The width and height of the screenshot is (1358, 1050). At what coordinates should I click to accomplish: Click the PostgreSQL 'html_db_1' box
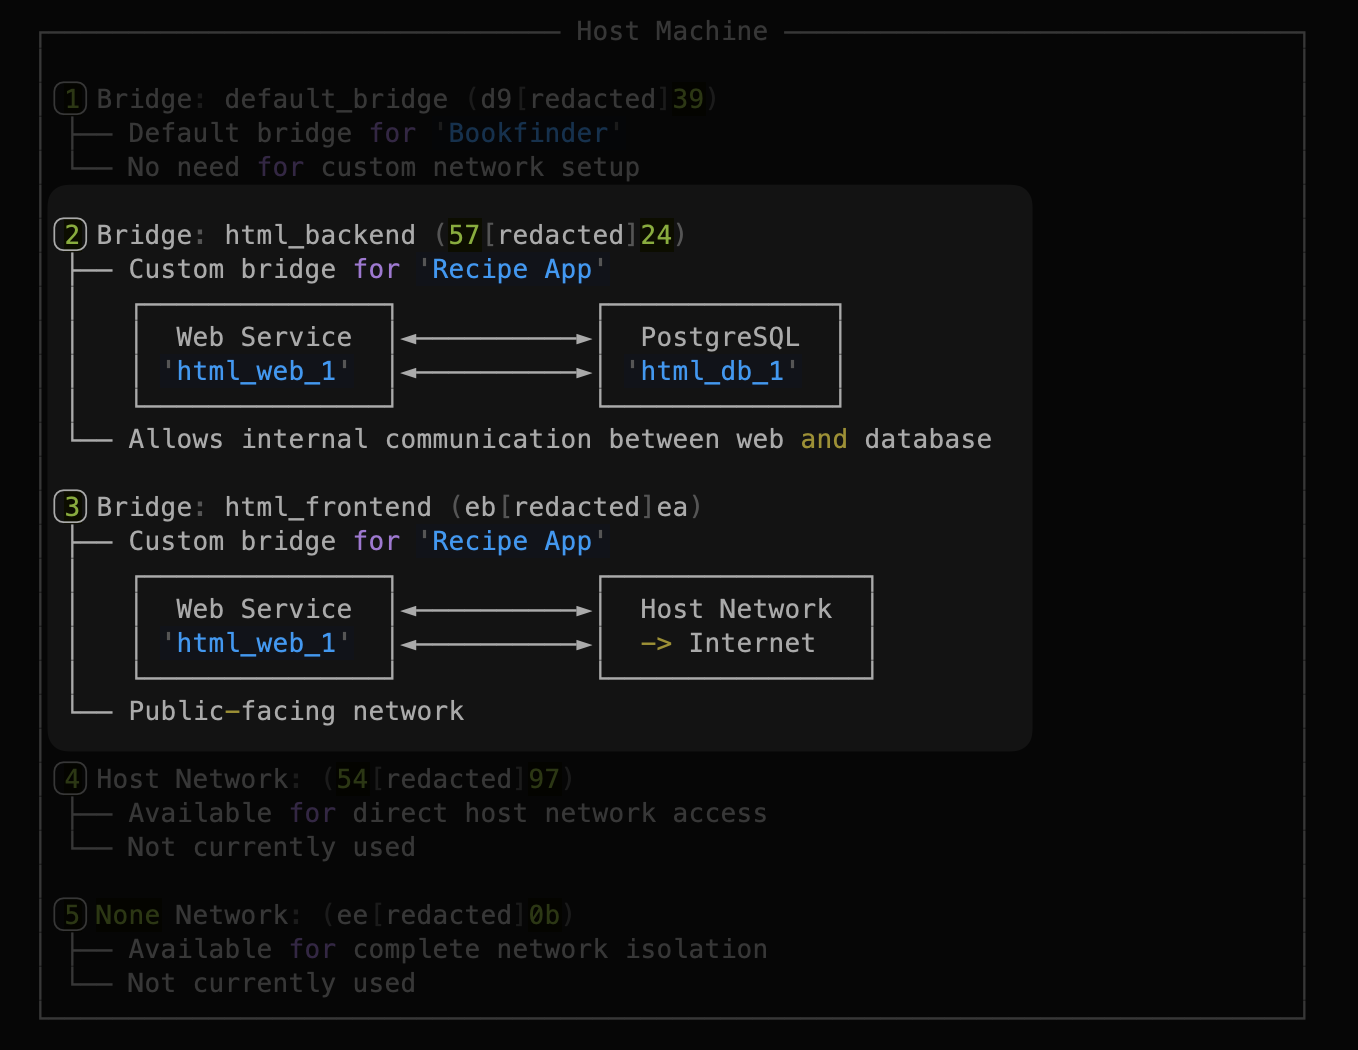click(x=719, y=355)
